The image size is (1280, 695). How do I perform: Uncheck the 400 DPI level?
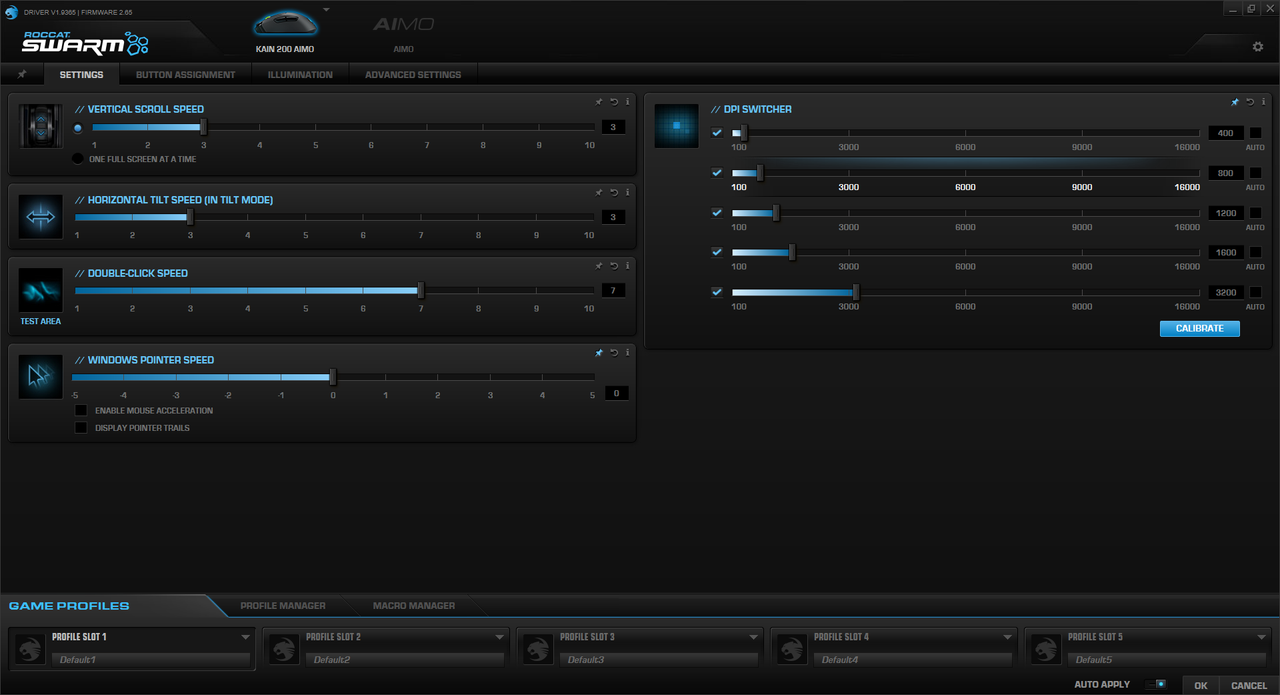click(716, 132)
